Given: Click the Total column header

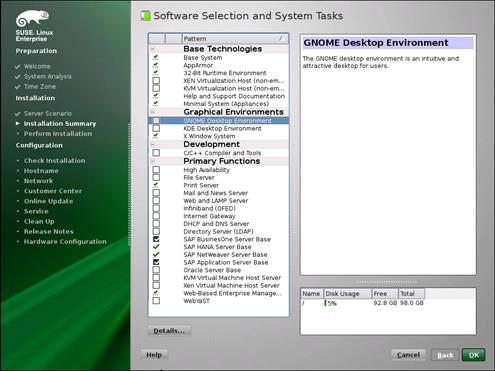Looking at the screenshot, I should tap(412, 294).
